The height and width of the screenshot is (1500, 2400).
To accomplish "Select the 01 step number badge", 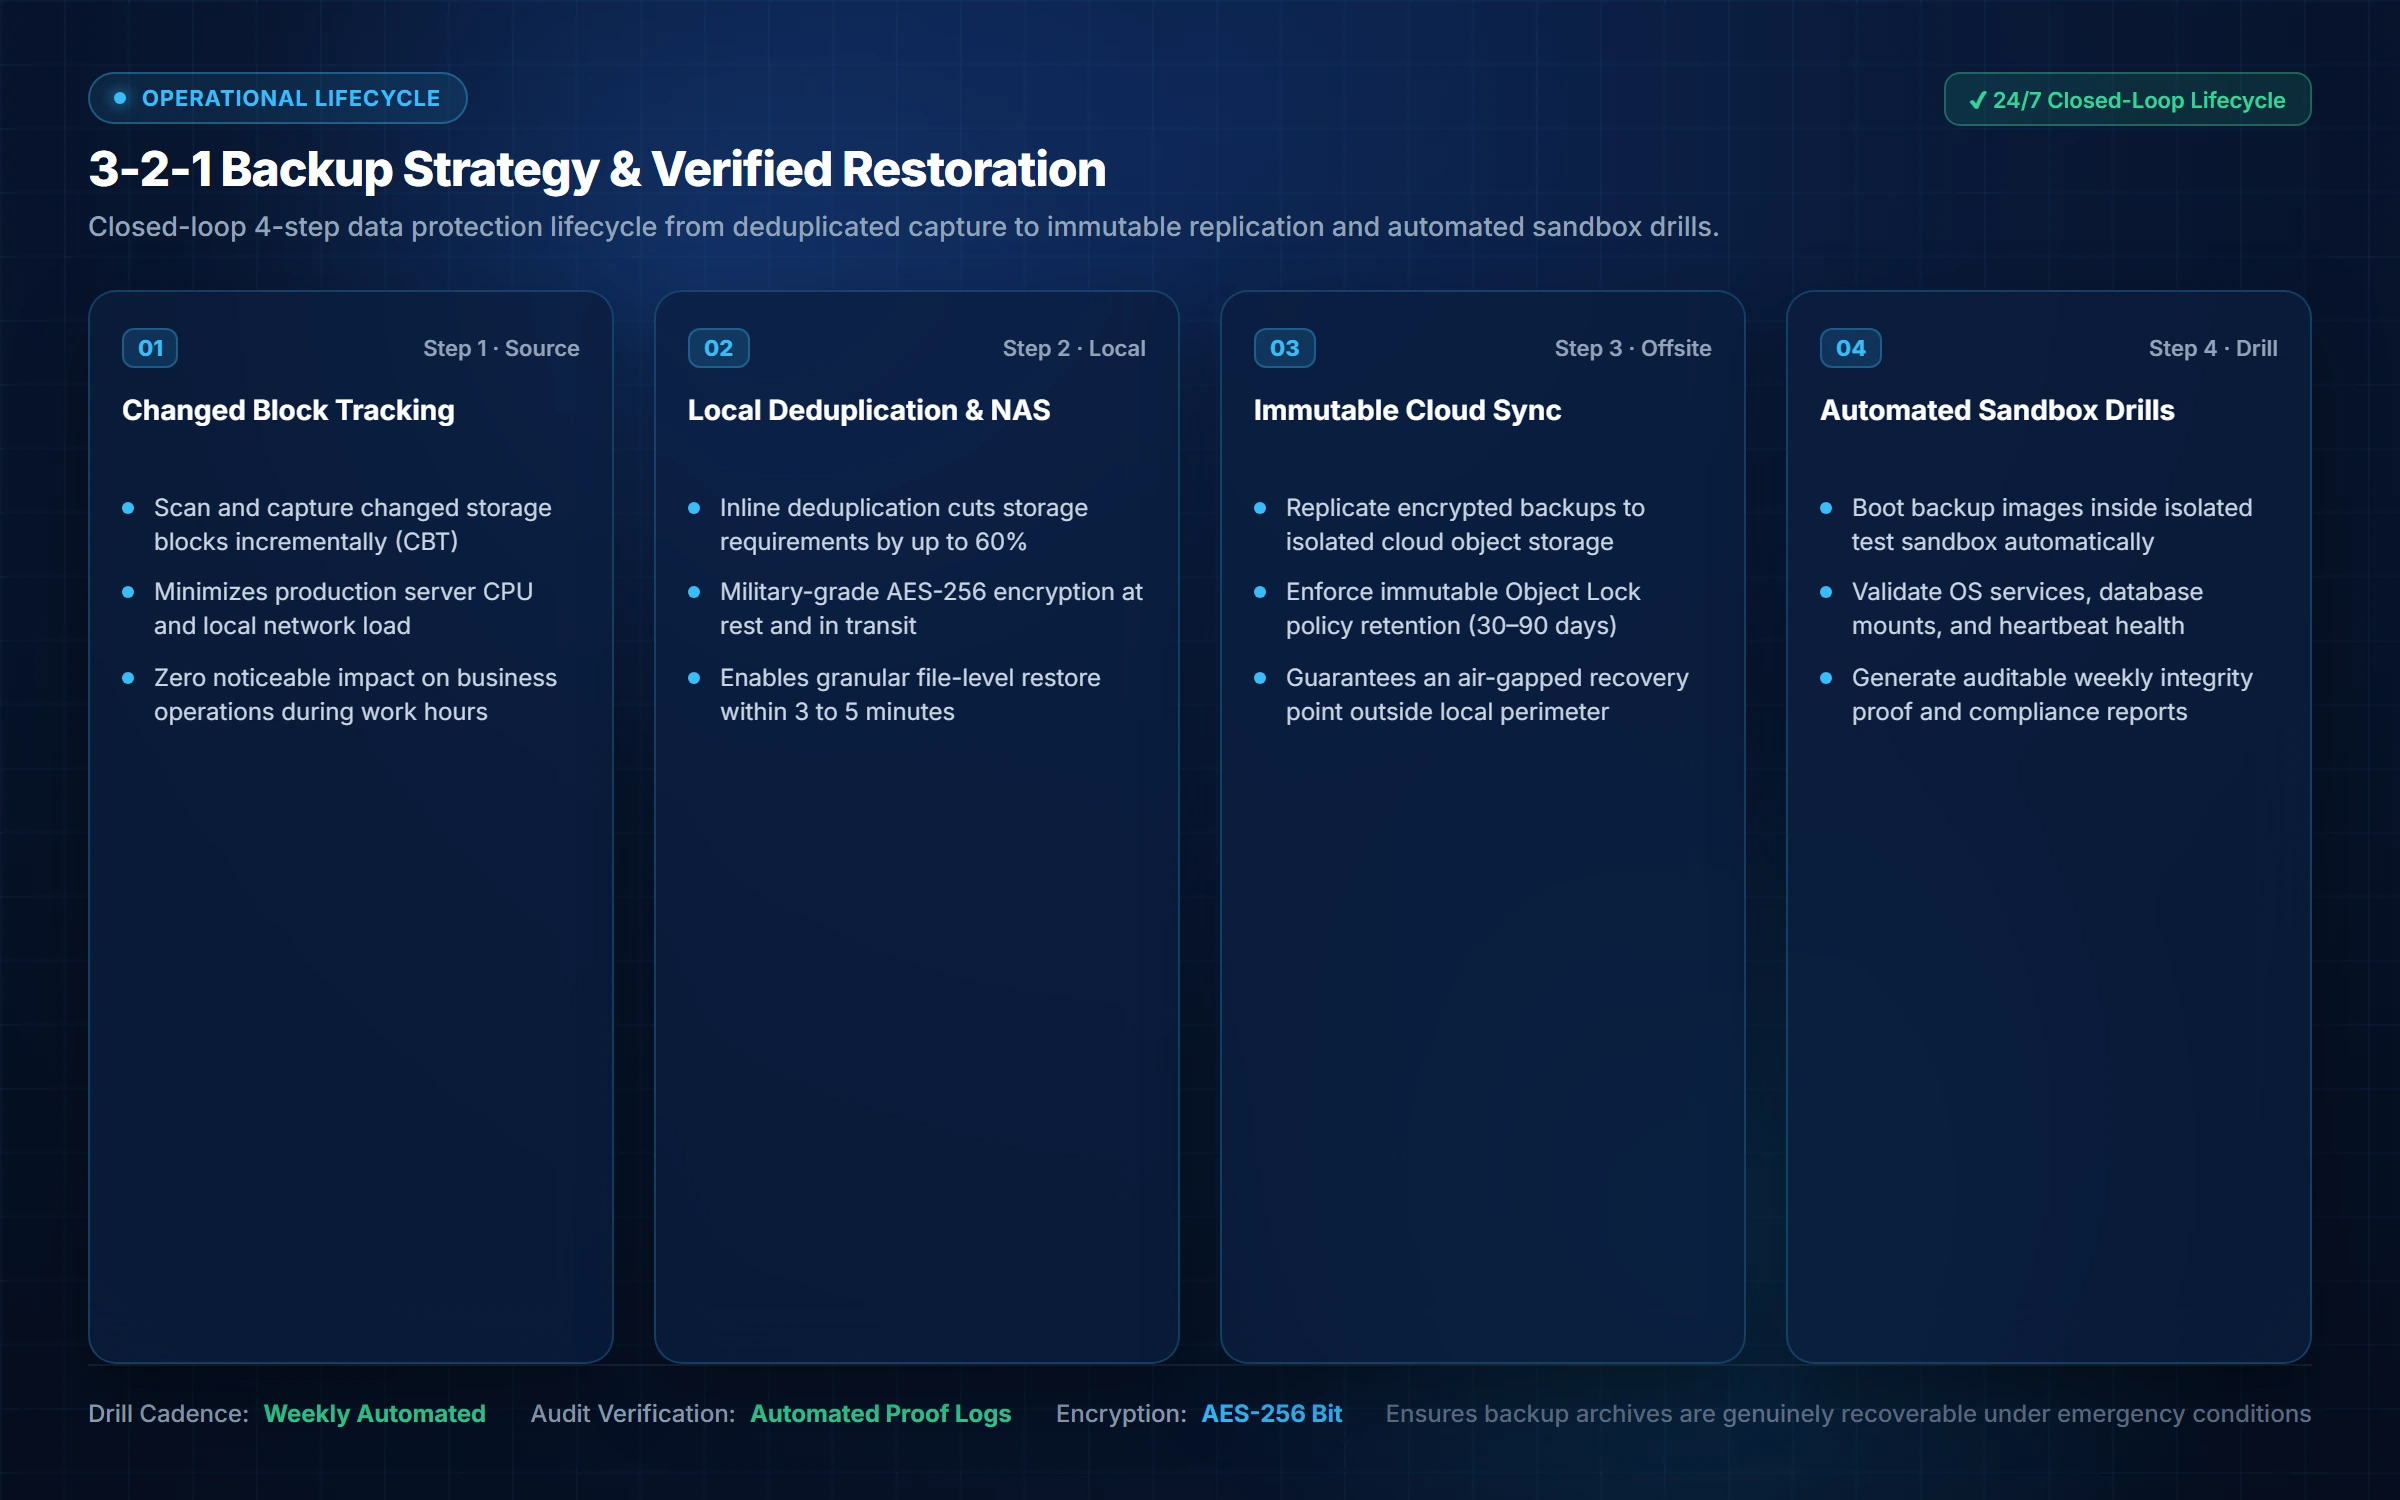I will click(150, 348).
